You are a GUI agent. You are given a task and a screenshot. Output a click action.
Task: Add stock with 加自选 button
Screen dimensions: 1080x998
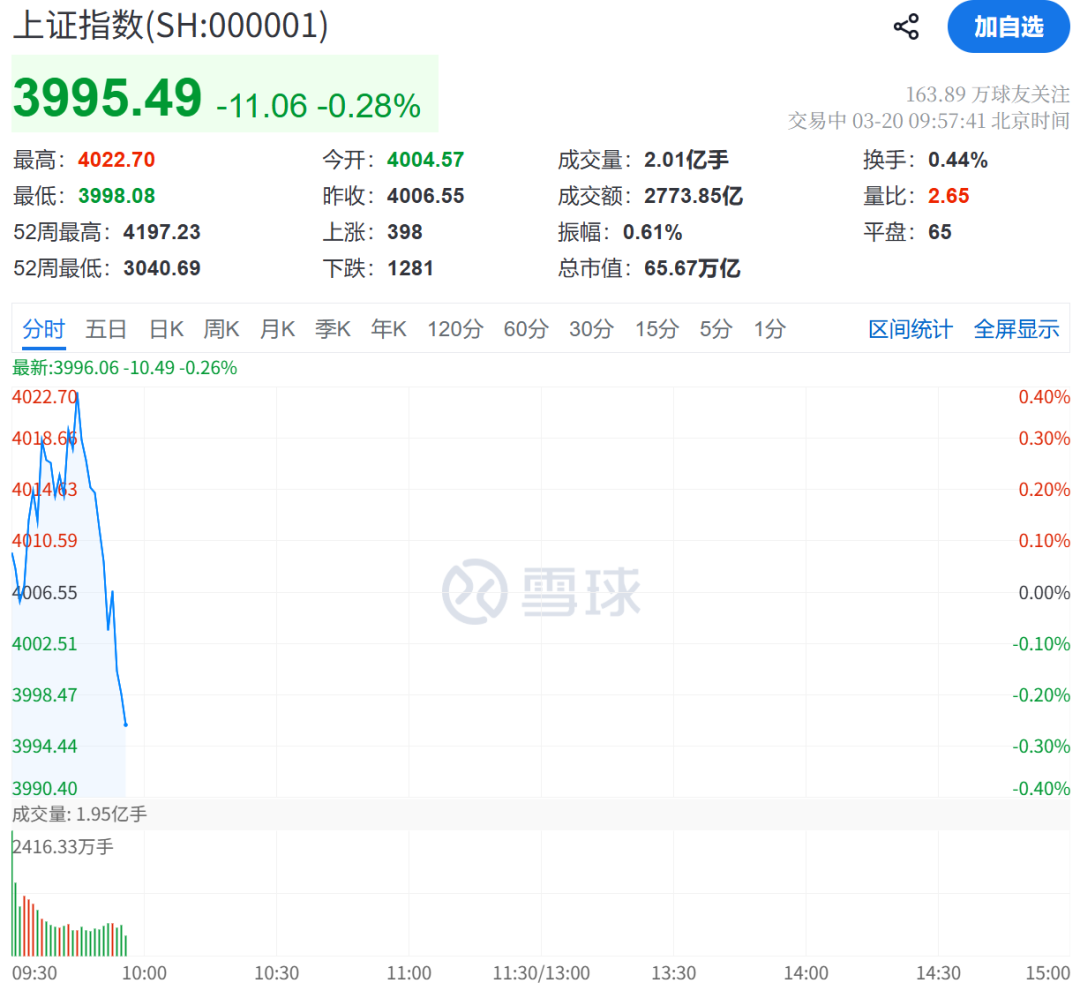click(1008, 27)
